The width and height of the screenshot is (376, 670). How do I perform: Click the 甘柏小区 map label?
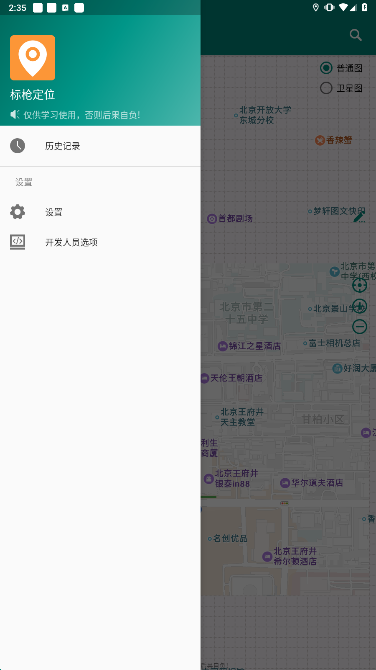pos(323,419)
